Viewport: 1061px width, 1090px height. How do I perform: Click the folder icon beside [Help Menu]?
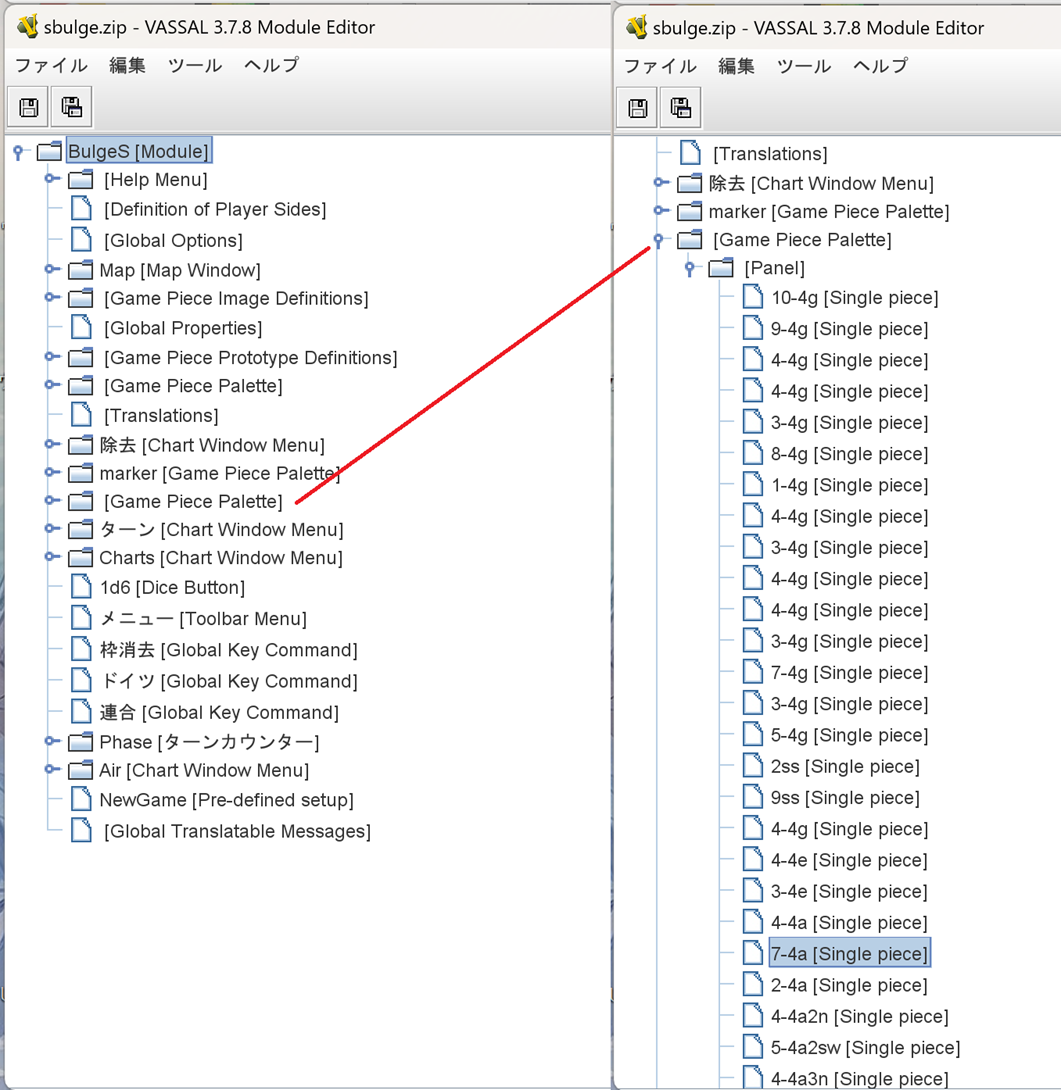(x=81, y=179)
